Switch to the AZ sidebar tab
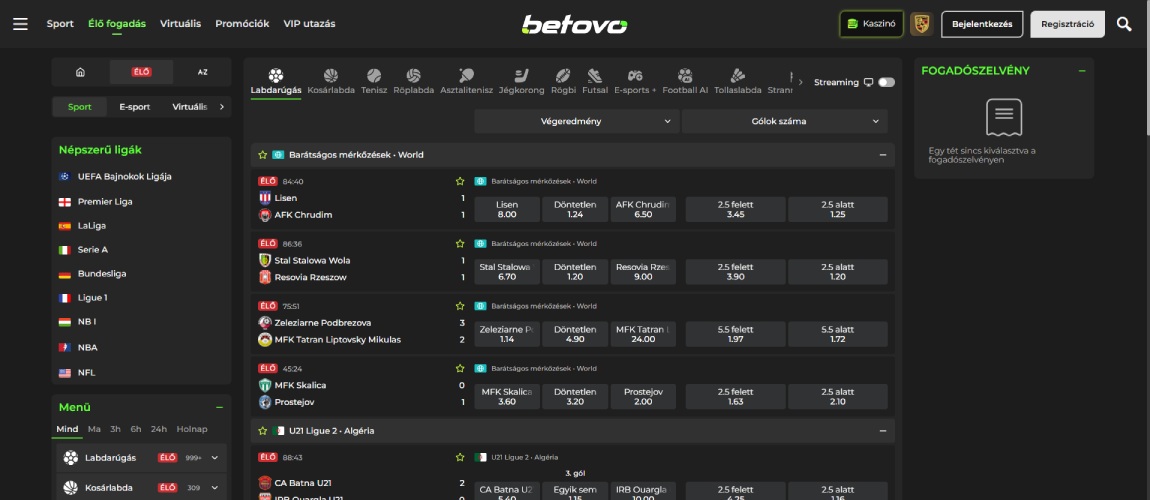Screen dimensions: 1150x500 click(x=202, y=72)
